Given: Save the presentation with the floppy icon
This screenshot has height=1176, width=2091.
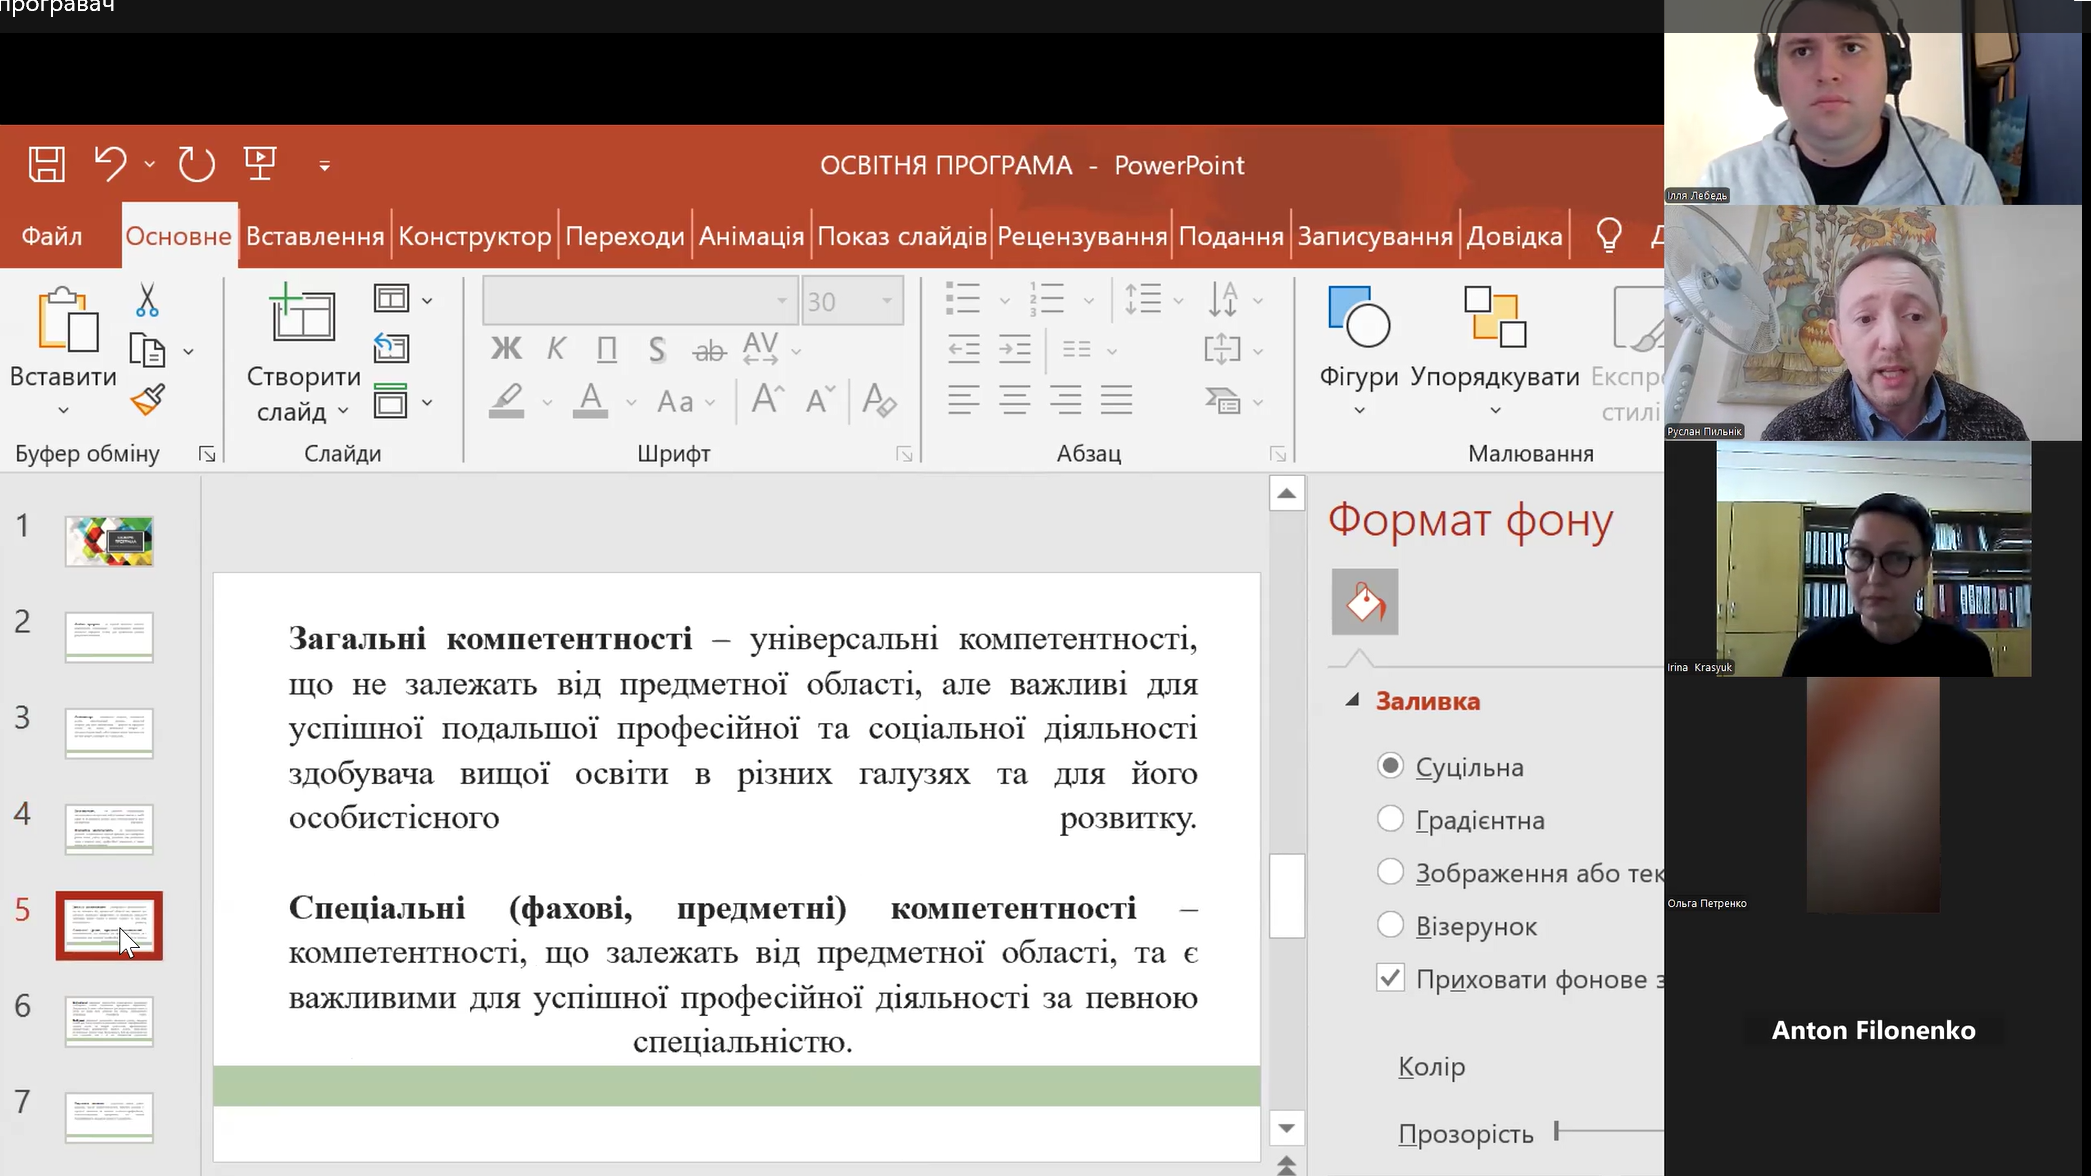Looking at the screenshot, I should [x=46, y=164].
